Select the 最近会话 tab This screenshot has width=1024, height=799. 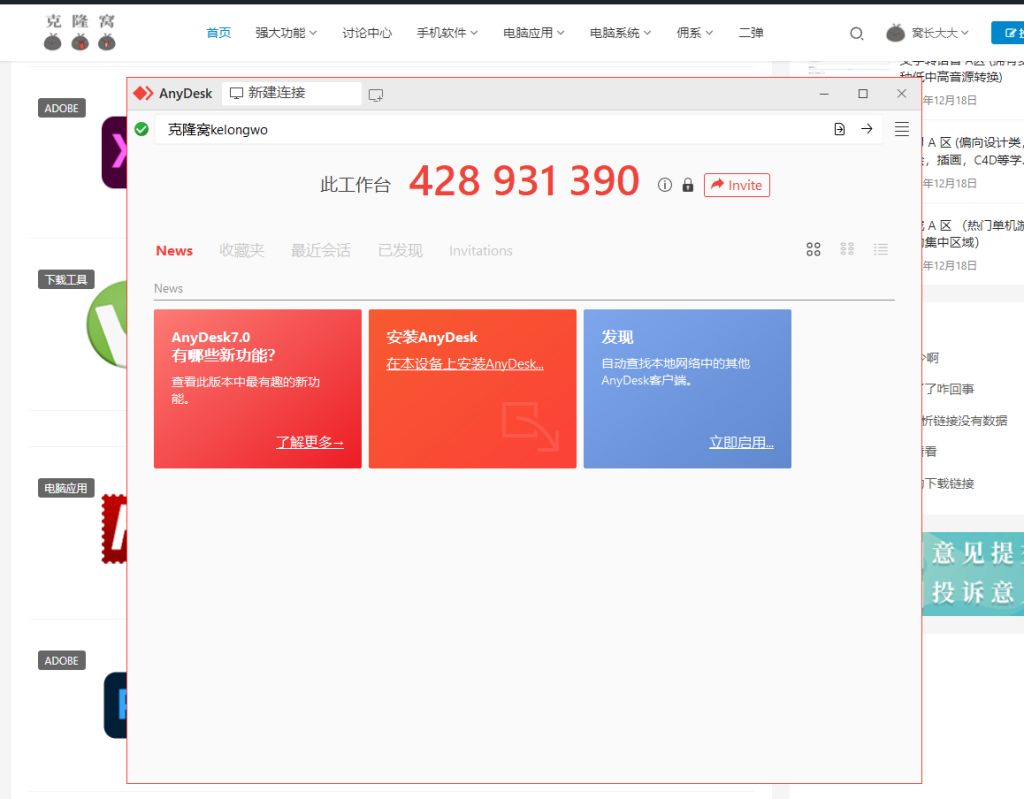(x=321, y=251)
